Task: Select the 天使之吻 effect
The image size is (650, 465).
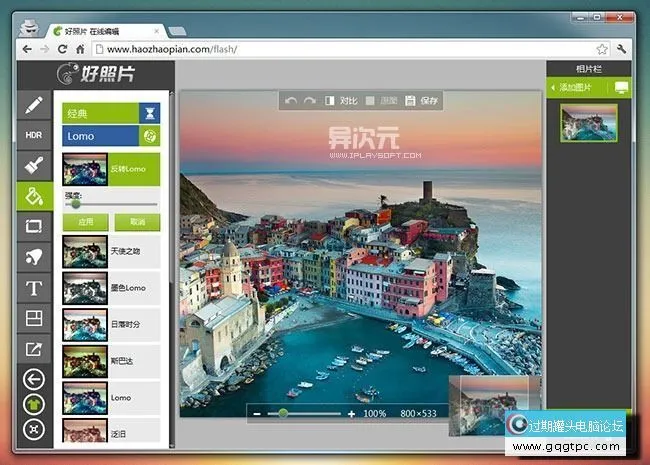Action: 111,252
